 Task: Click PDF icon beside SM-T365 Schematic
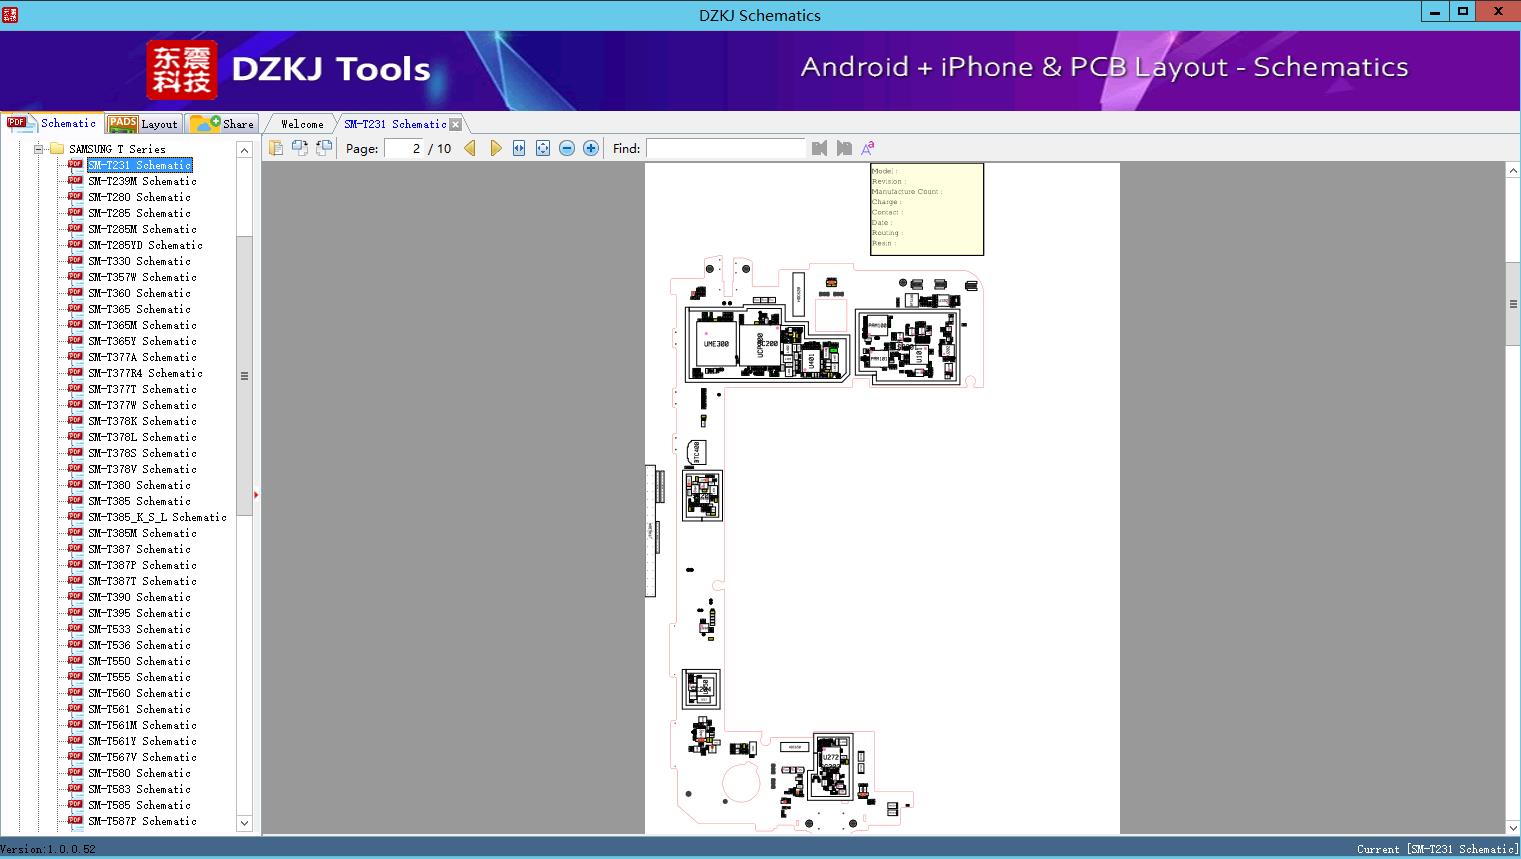[x=75, y=308]
